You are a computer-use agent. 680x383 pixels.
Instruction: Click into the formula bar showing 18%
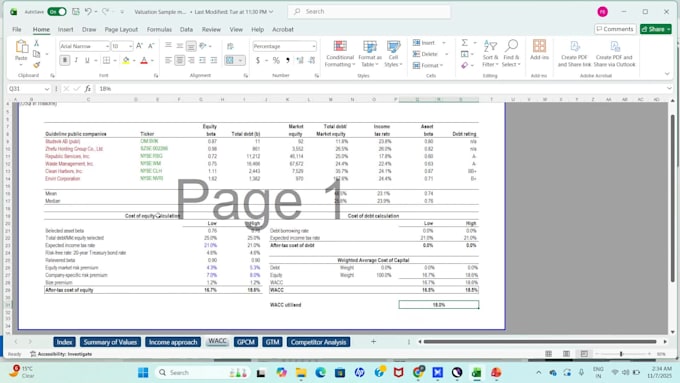click(382, 88)
